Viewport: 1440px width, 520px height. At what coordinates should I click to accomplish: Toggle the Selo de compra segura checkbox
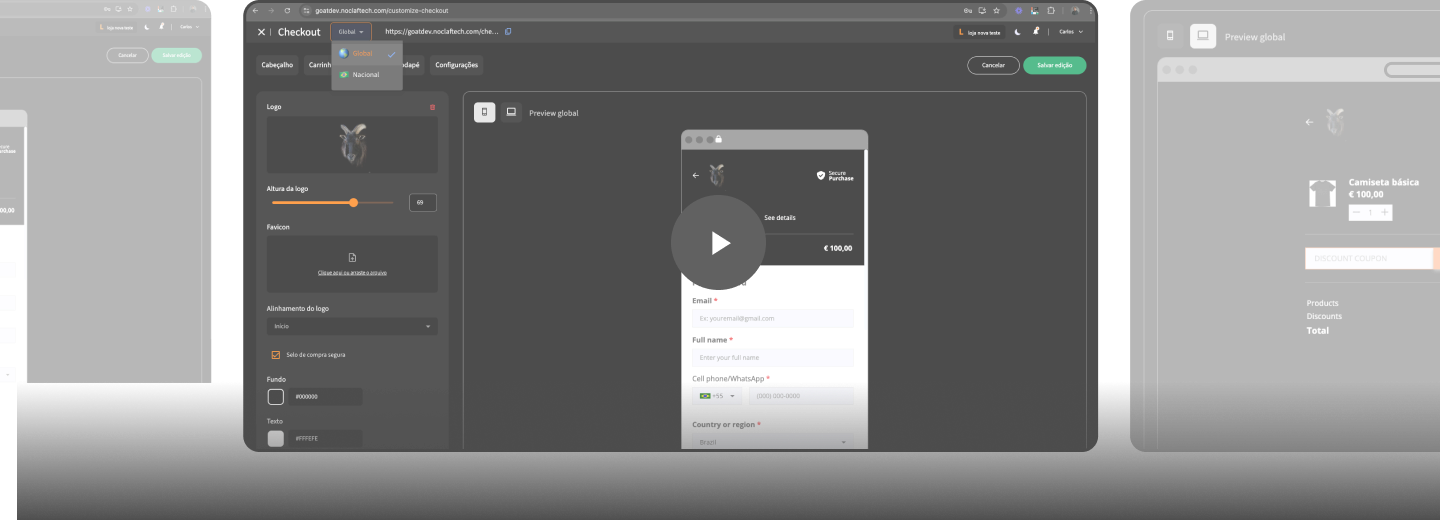[x=276, y=355]
